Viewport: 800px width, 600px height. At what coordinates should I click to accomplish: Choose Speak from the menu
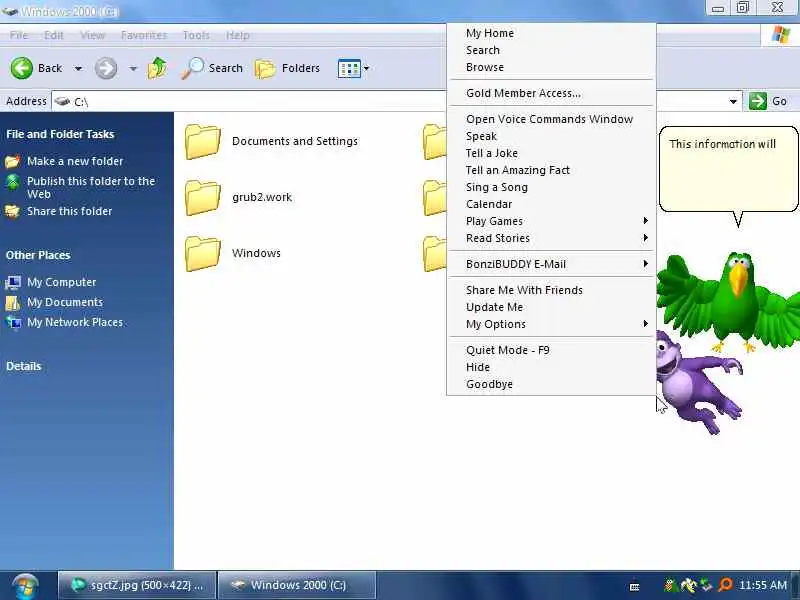coord(481,136)
